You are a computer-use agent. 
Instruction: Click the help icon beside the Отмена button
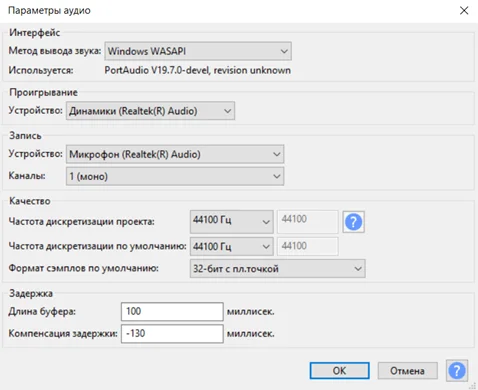click(457, 370)
